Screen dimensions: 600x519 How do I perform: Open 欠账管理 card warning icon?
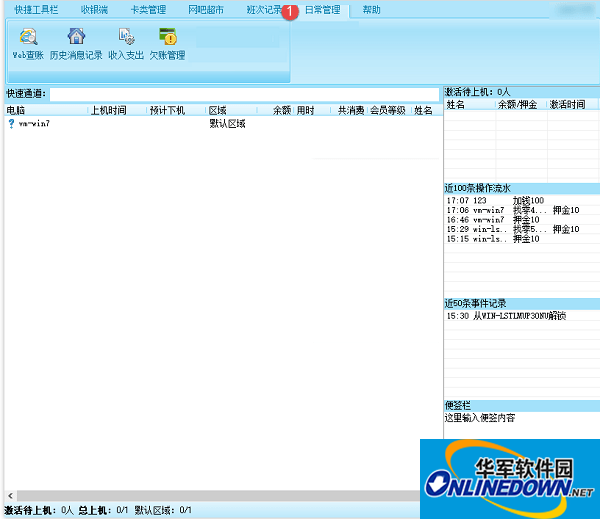168,36
